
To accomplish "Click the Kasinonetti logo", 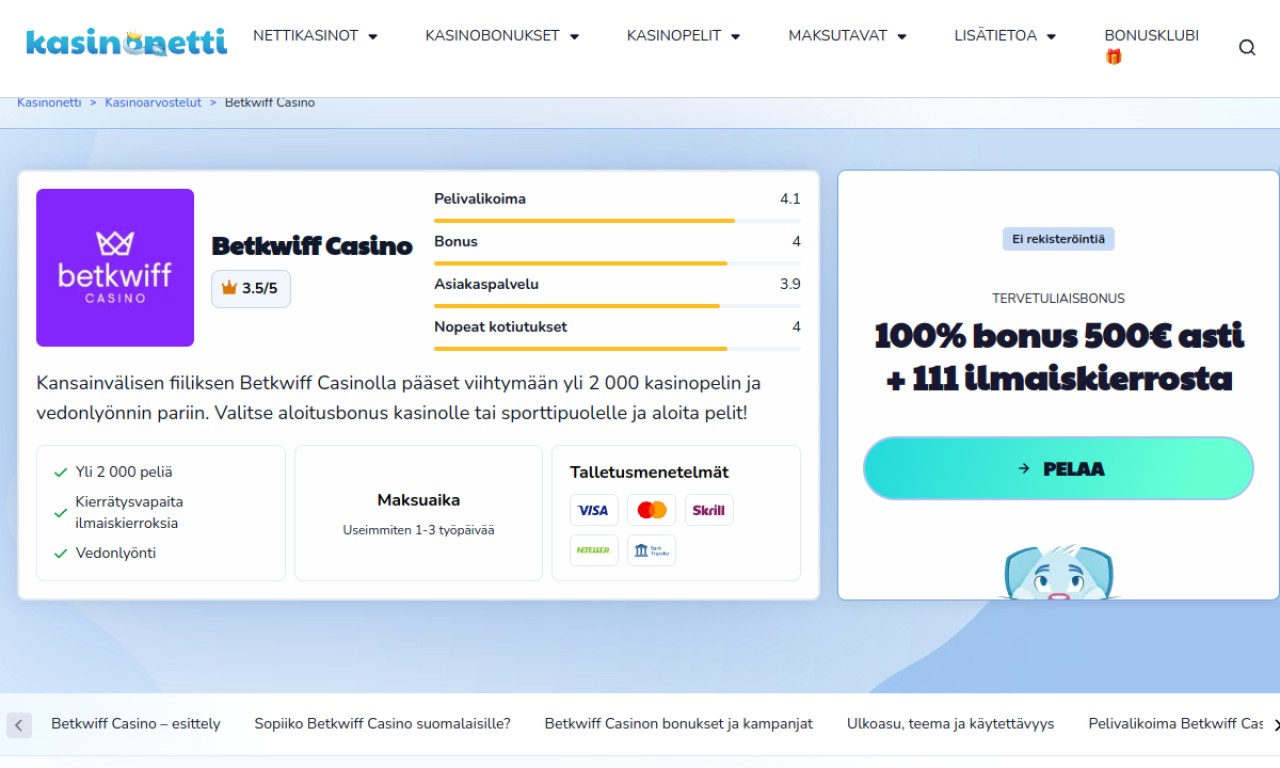I will [x=126, y=42].
